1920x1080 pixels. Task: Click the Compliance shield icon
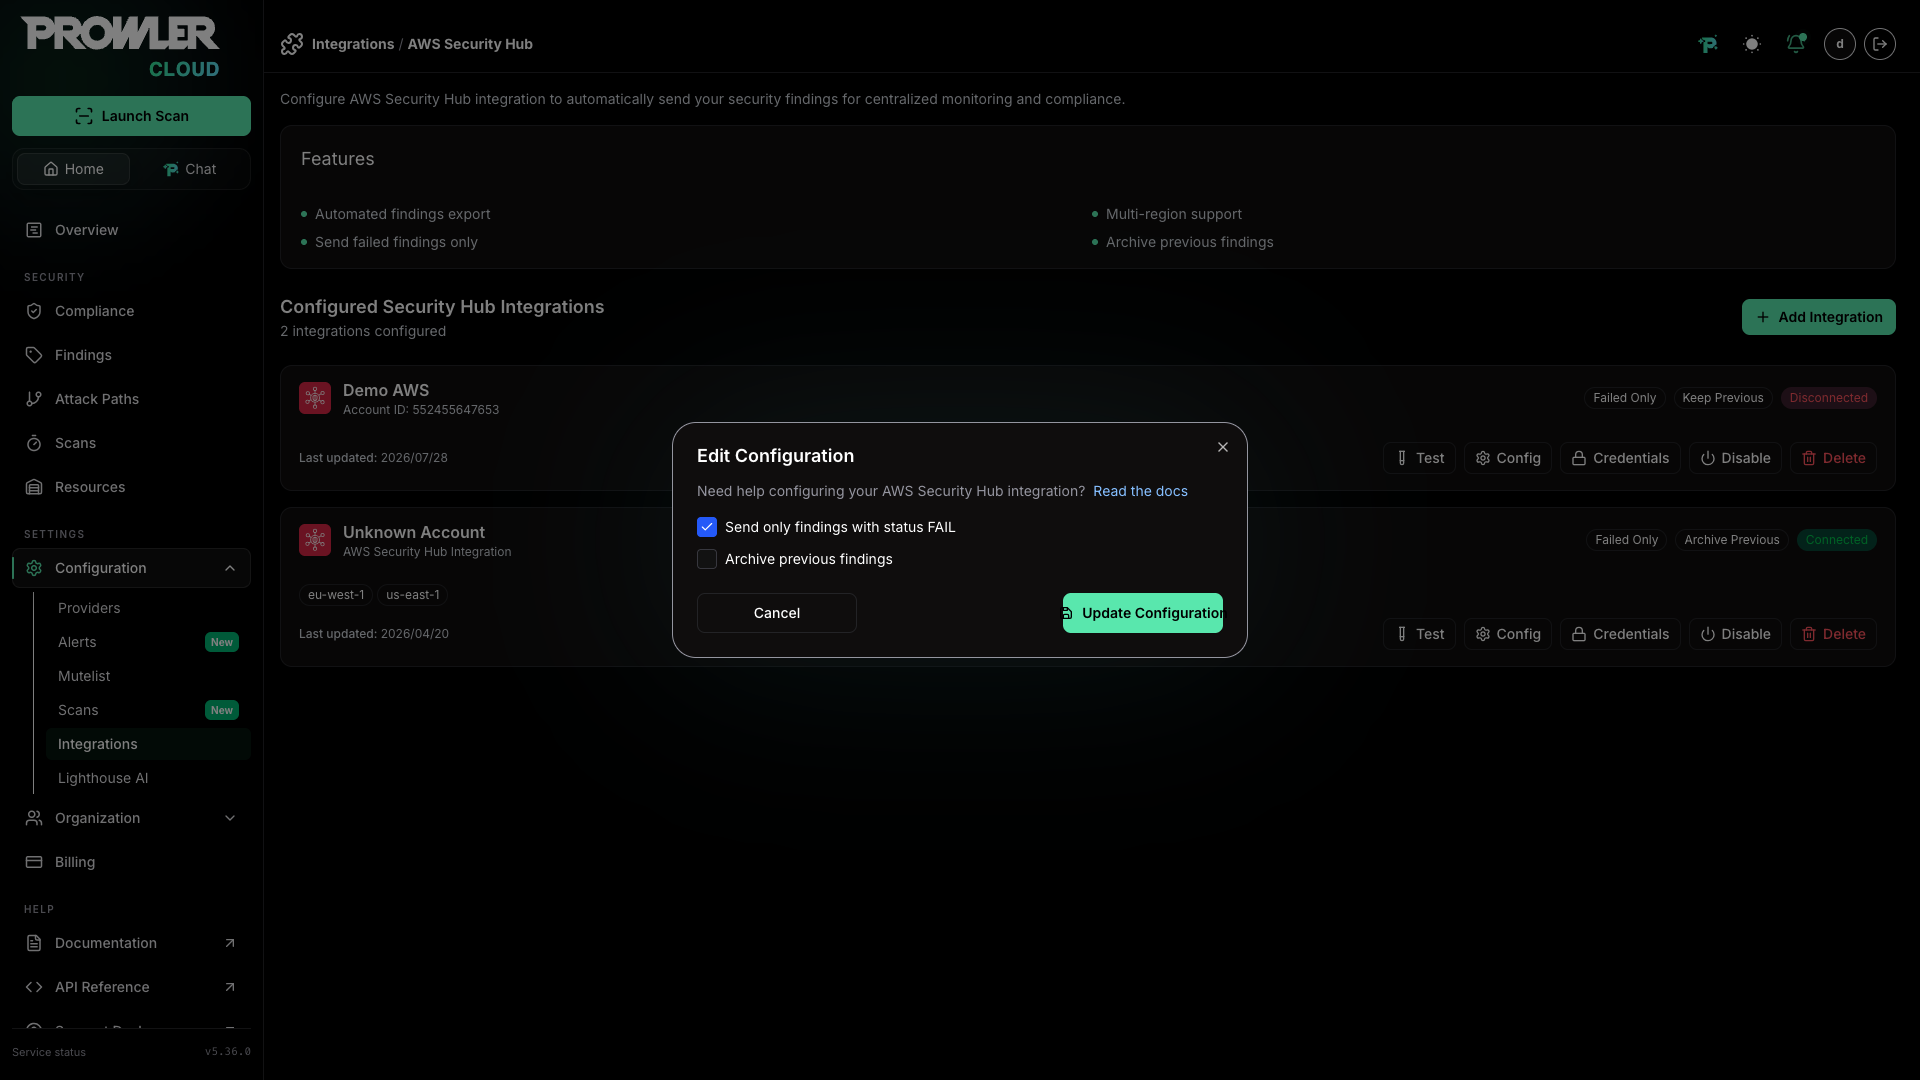(x=34, y=311)
